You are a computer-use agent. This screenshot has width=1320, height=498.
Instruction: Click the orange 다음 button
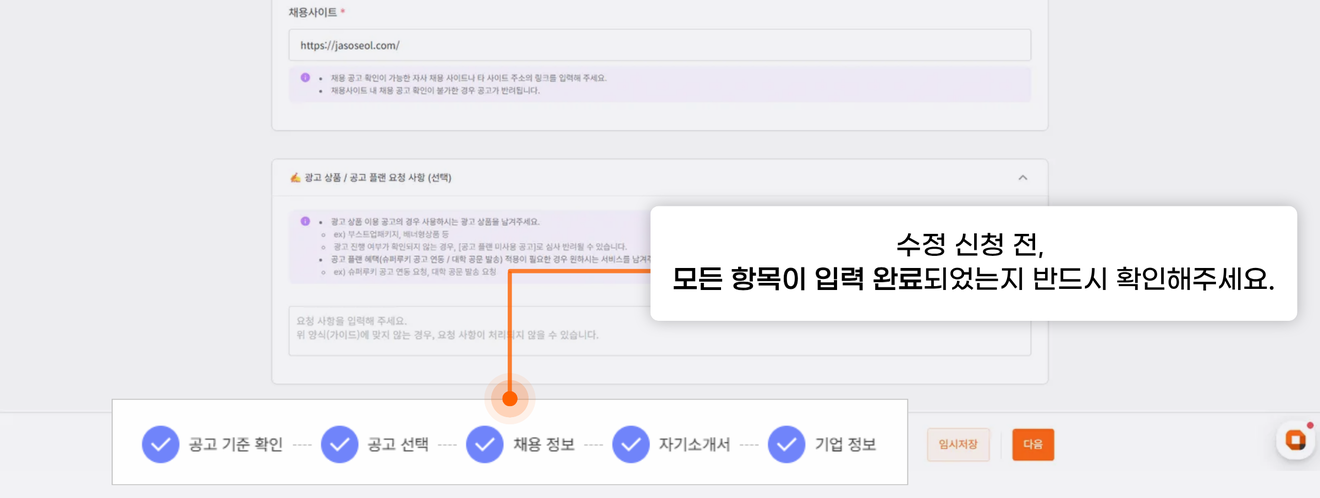[1033, 445]
